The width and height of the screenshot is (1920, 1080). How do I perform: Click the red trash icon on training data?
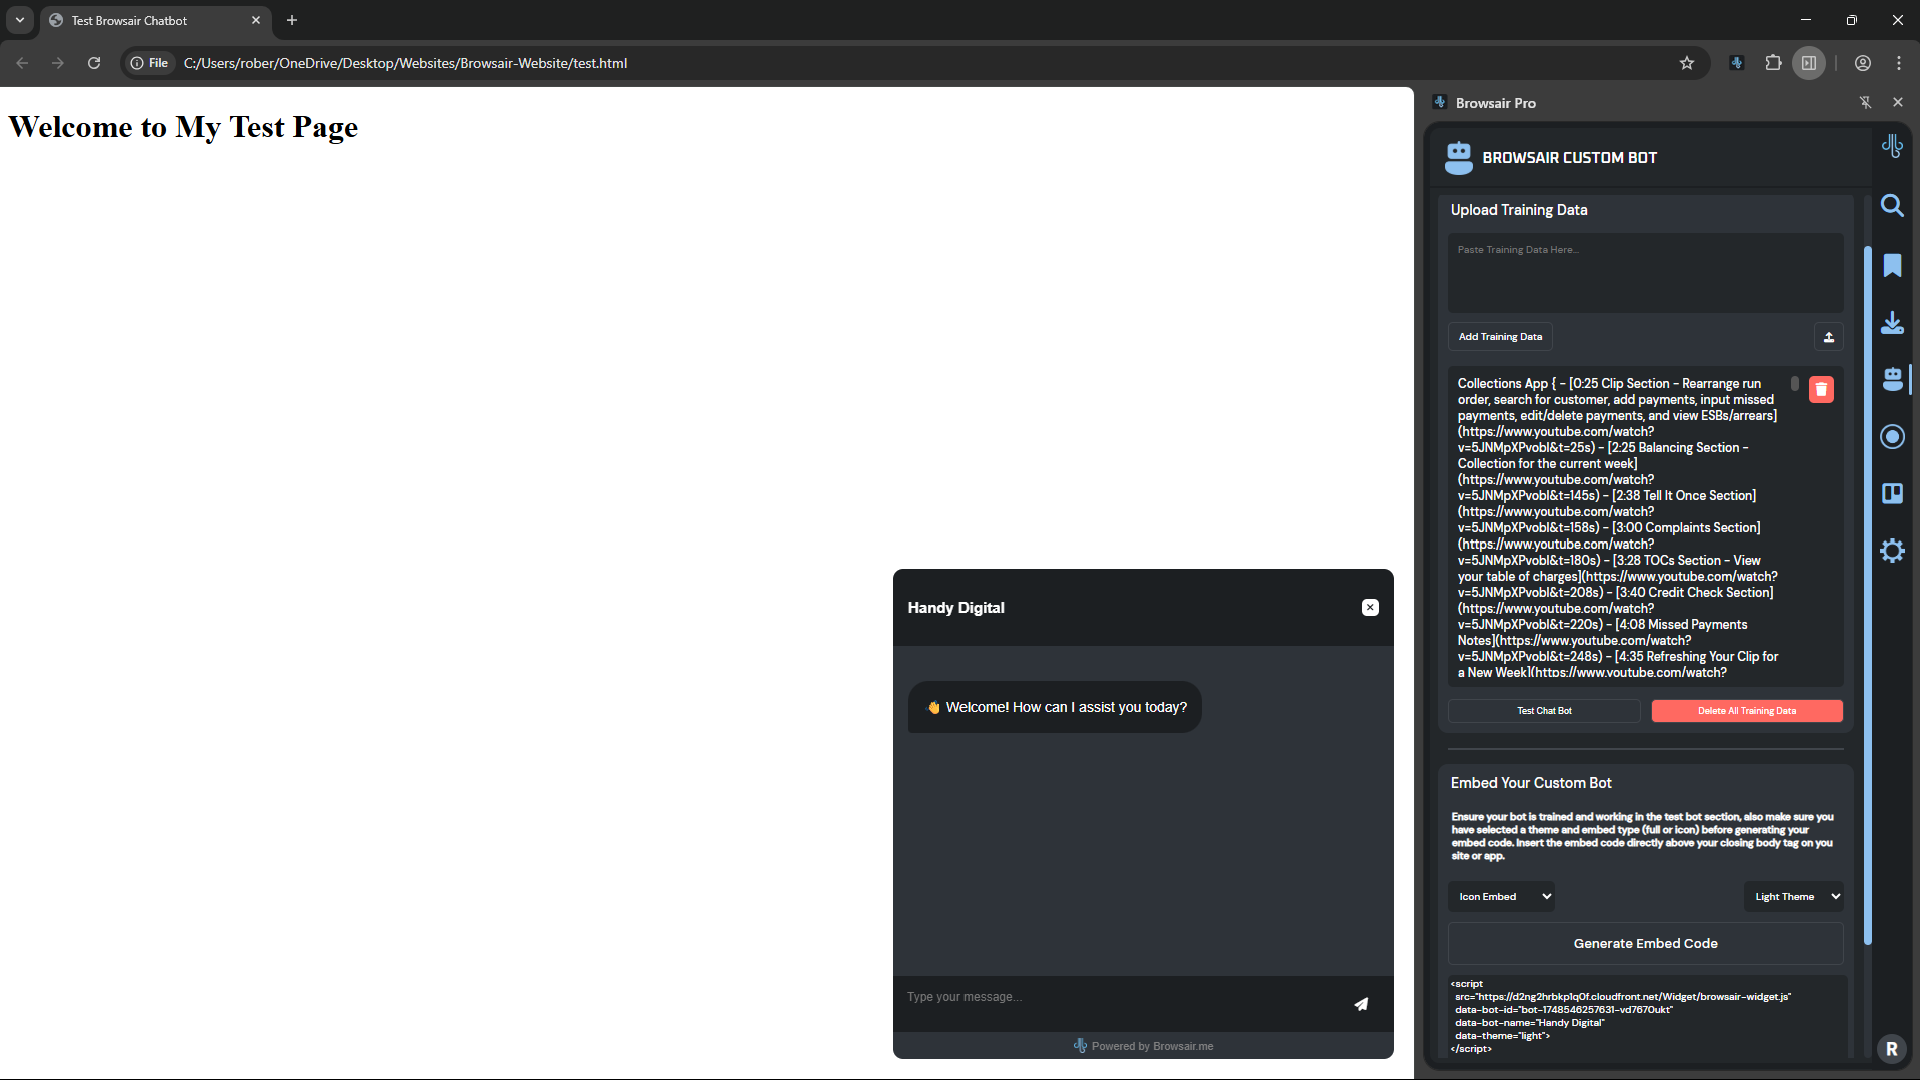click(x=1821, y=390)
